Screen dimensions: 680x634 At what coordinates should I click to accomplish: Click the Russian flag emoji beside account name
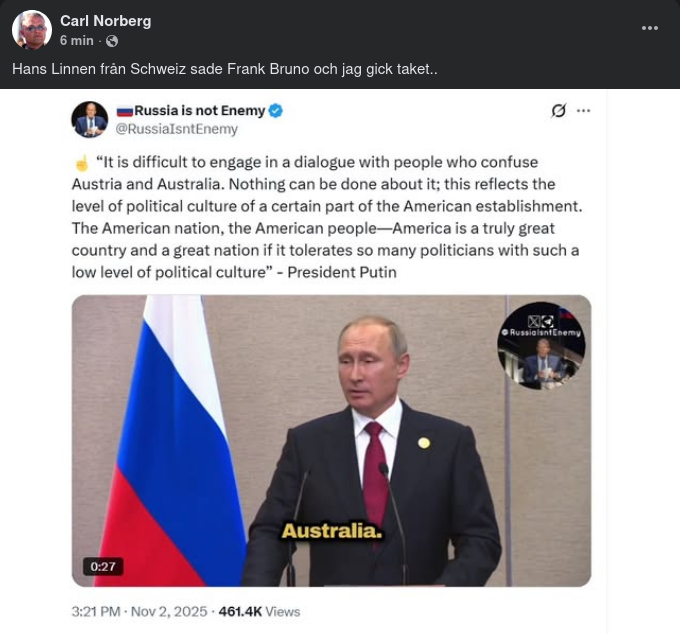point(124,110)
